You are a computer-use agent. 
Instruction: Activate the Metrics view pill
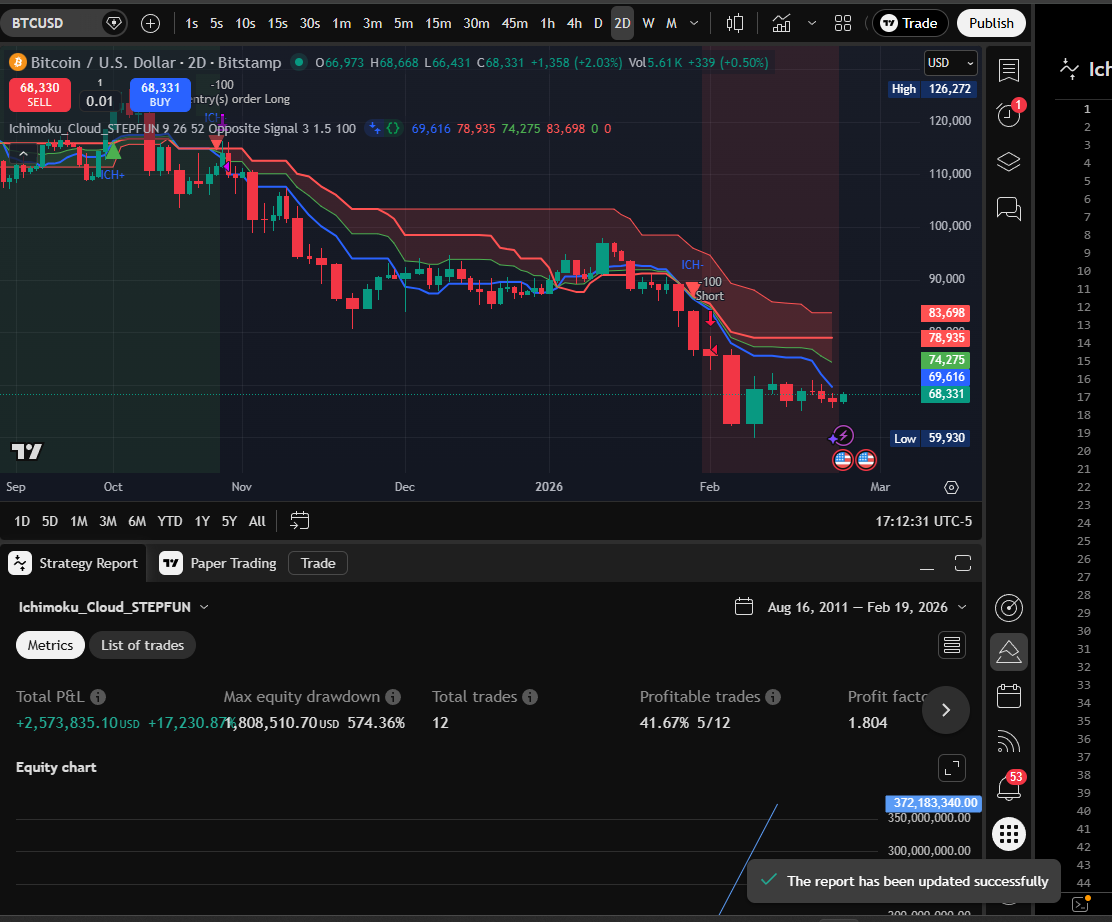point(50,645)
